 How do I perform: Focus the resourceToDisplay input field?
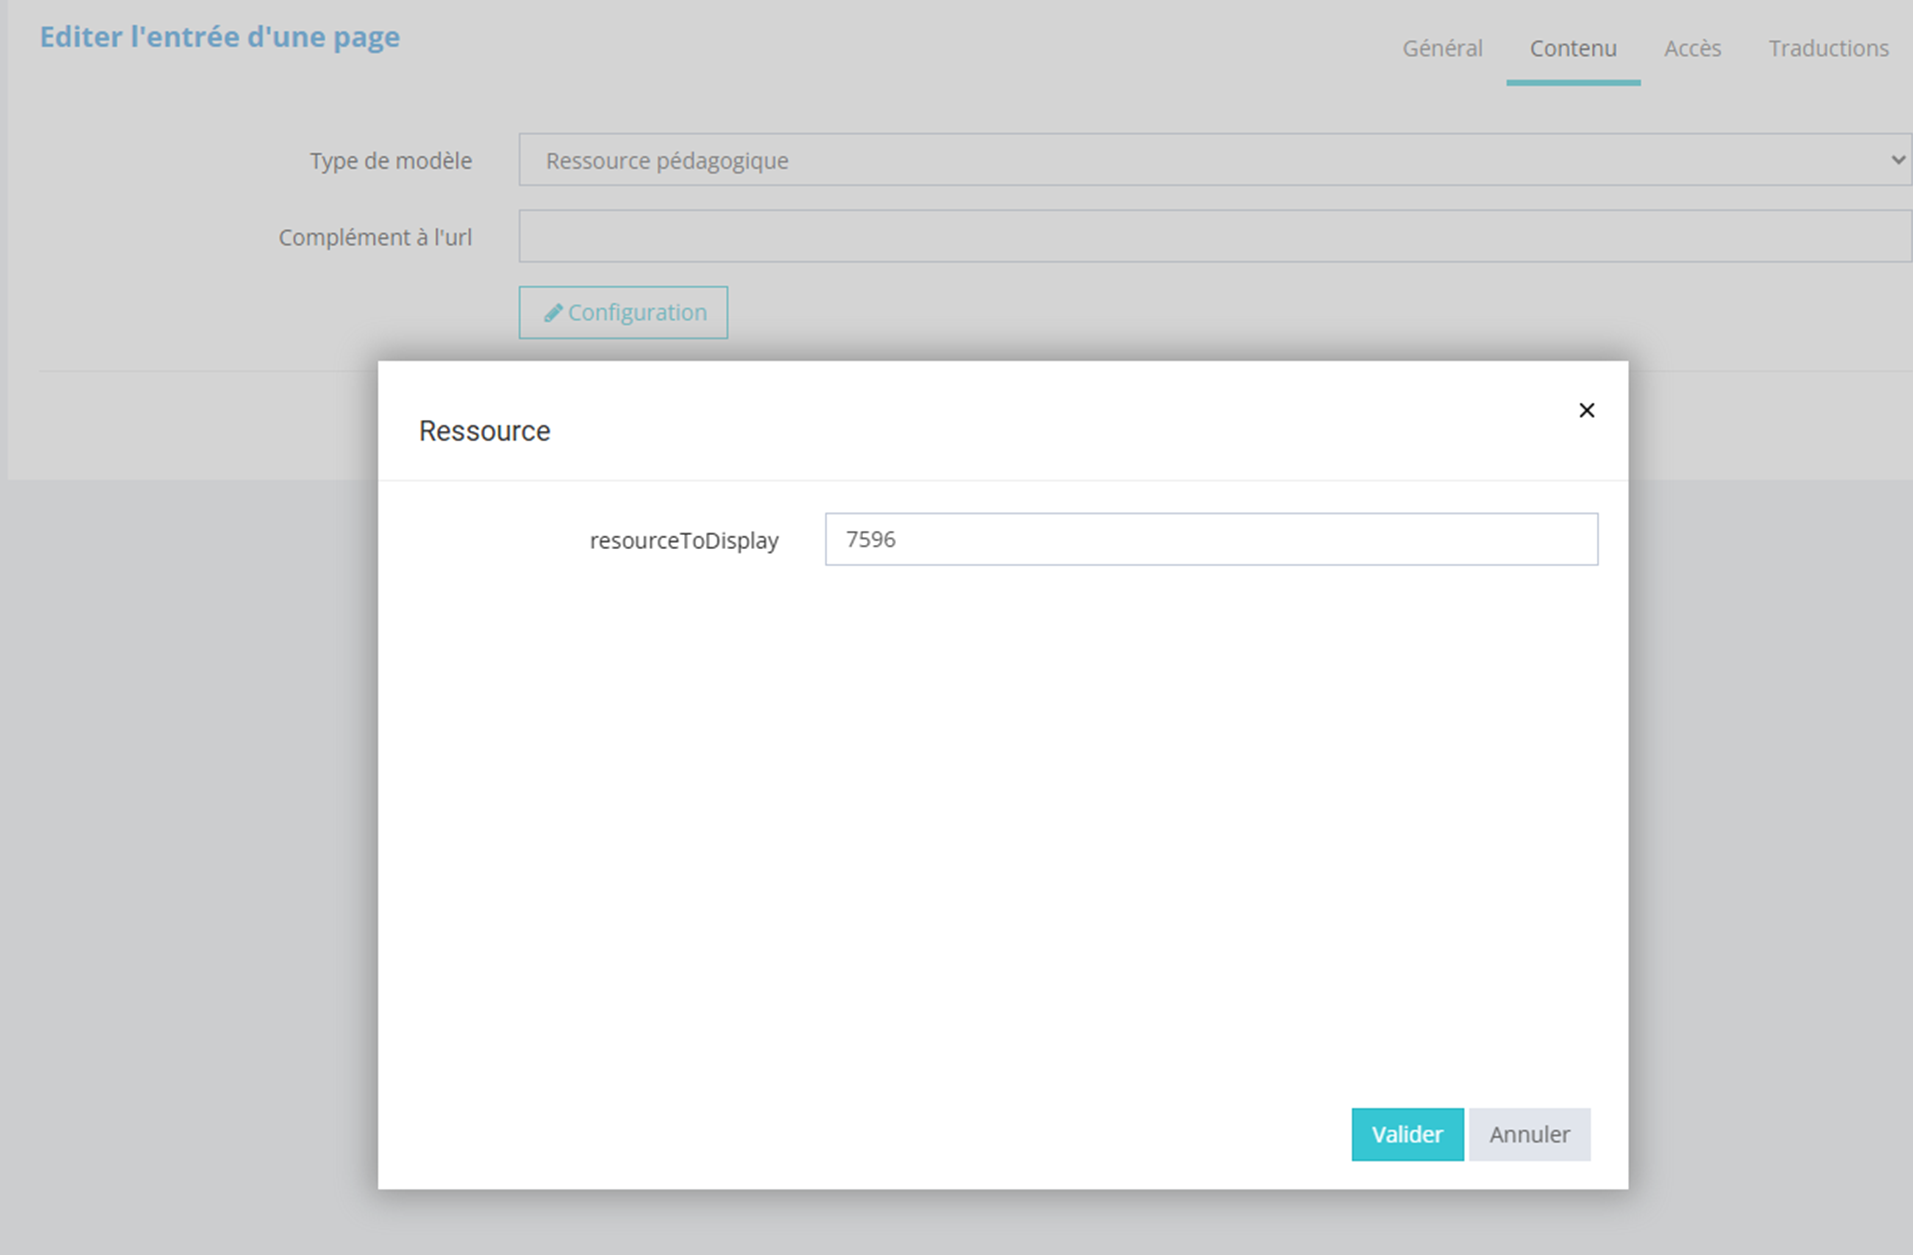click(x=1210, y=539)
